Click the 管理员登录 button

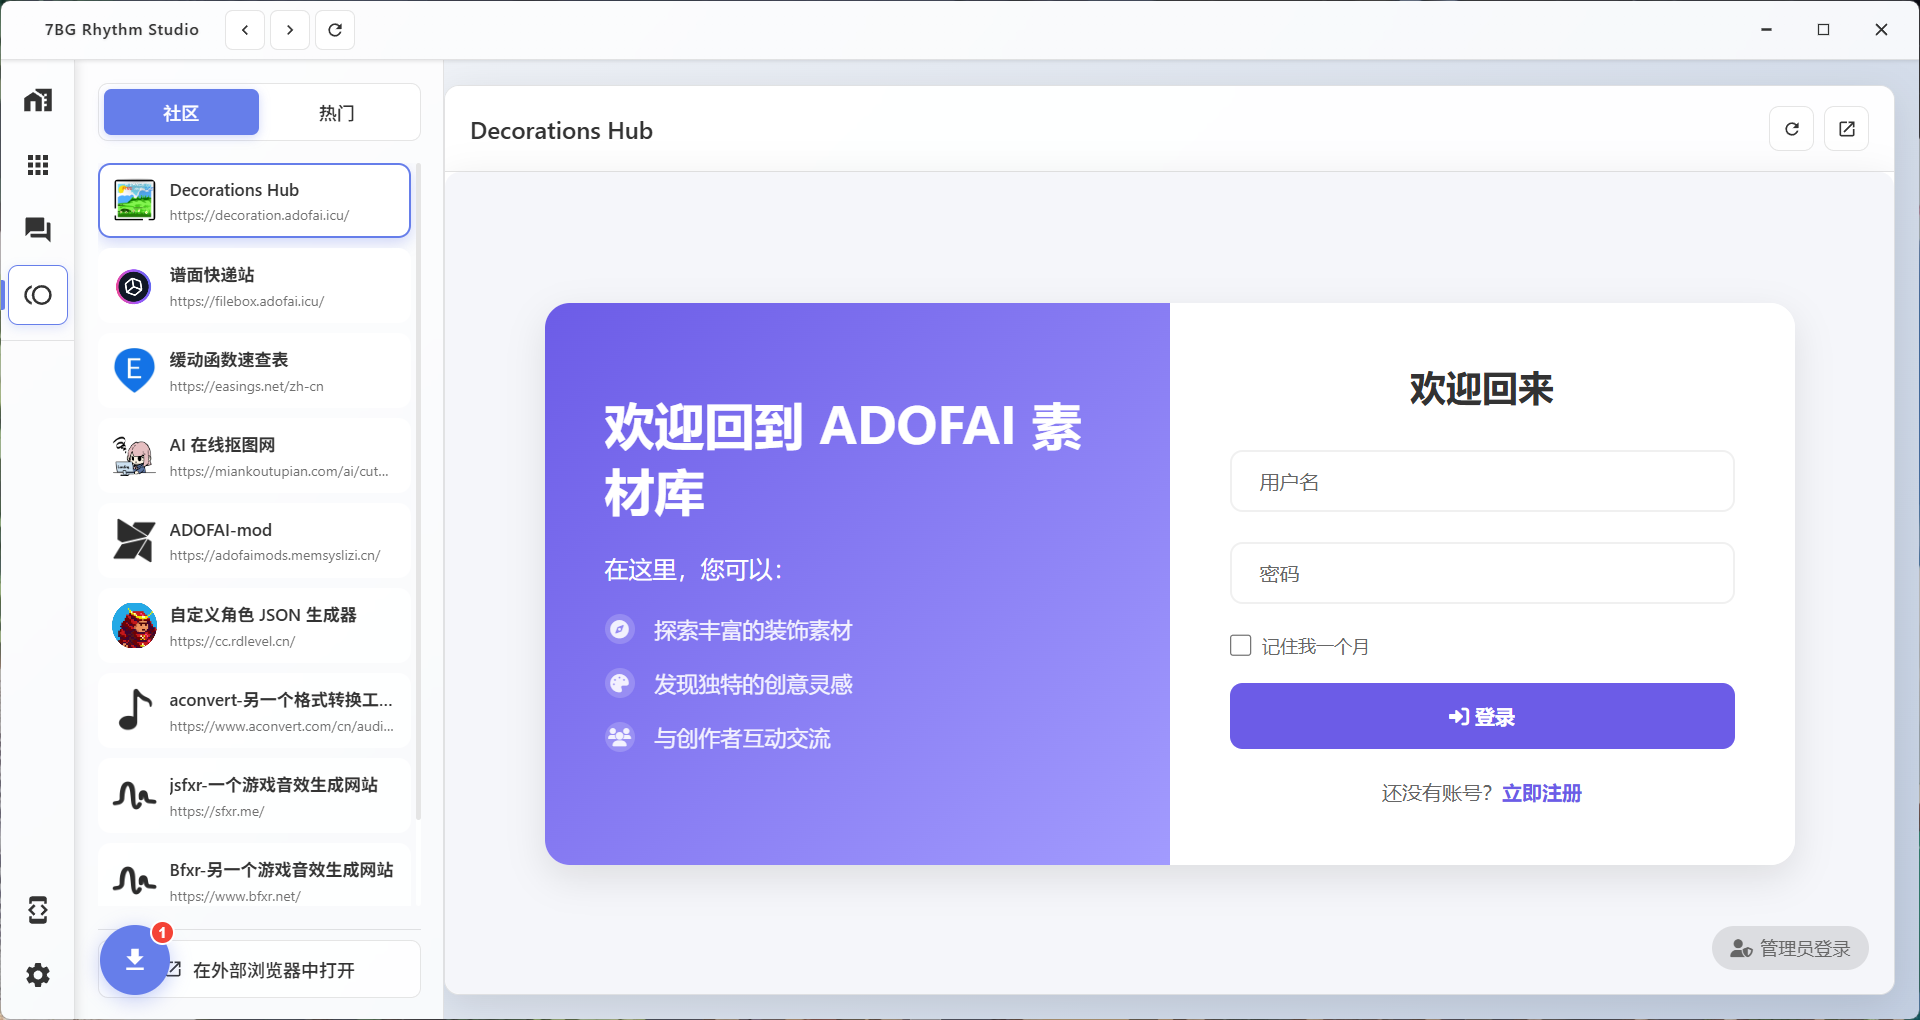click(1789, 948)
